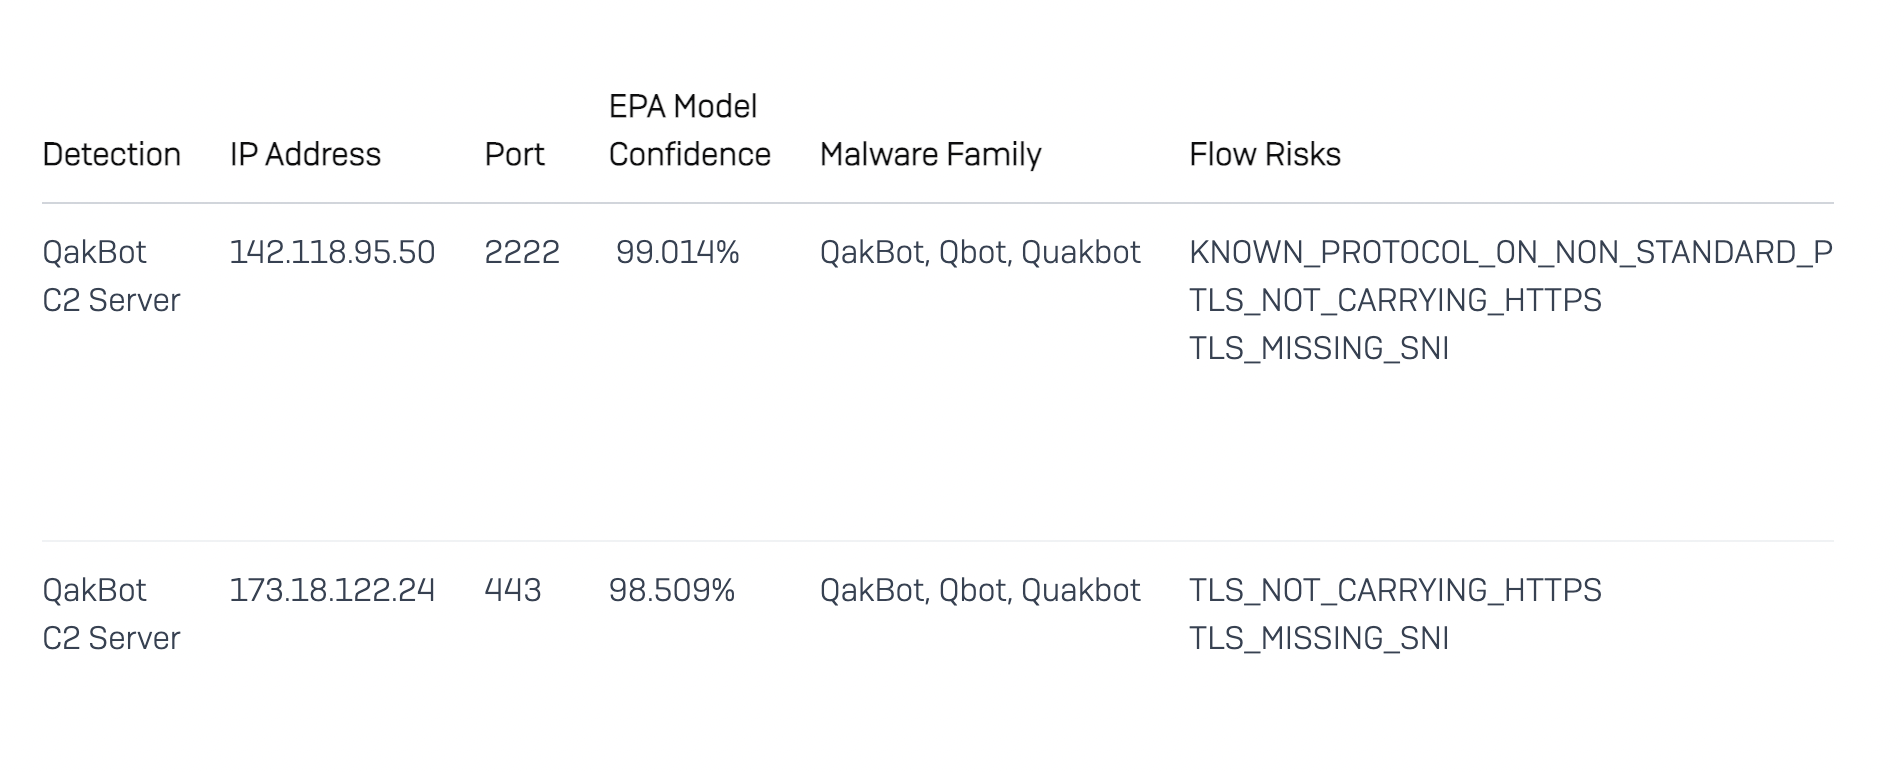This screenshot has height=772, width=1904.
Task: Click QakBot C2 Server detection on port 2222 row
Action: point(111,276)
